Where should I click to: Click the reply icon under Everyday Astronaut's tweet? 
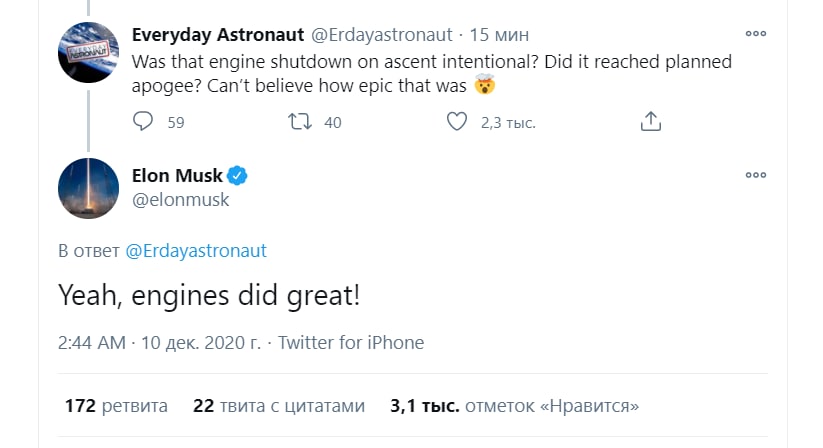pyautogui.click(x=143, y=122)
